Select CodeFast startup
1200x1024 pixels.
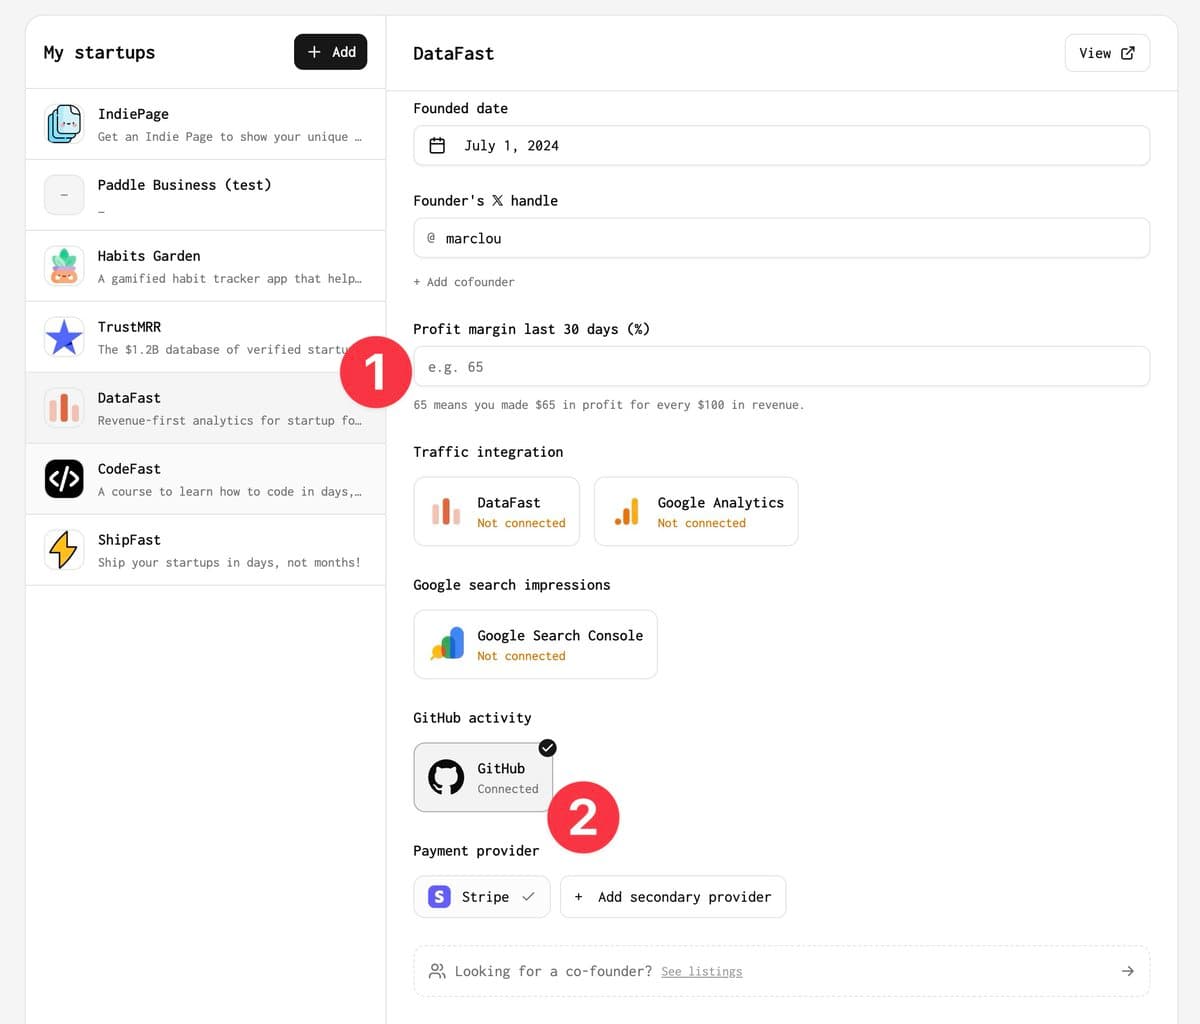[x=205, y=479]
